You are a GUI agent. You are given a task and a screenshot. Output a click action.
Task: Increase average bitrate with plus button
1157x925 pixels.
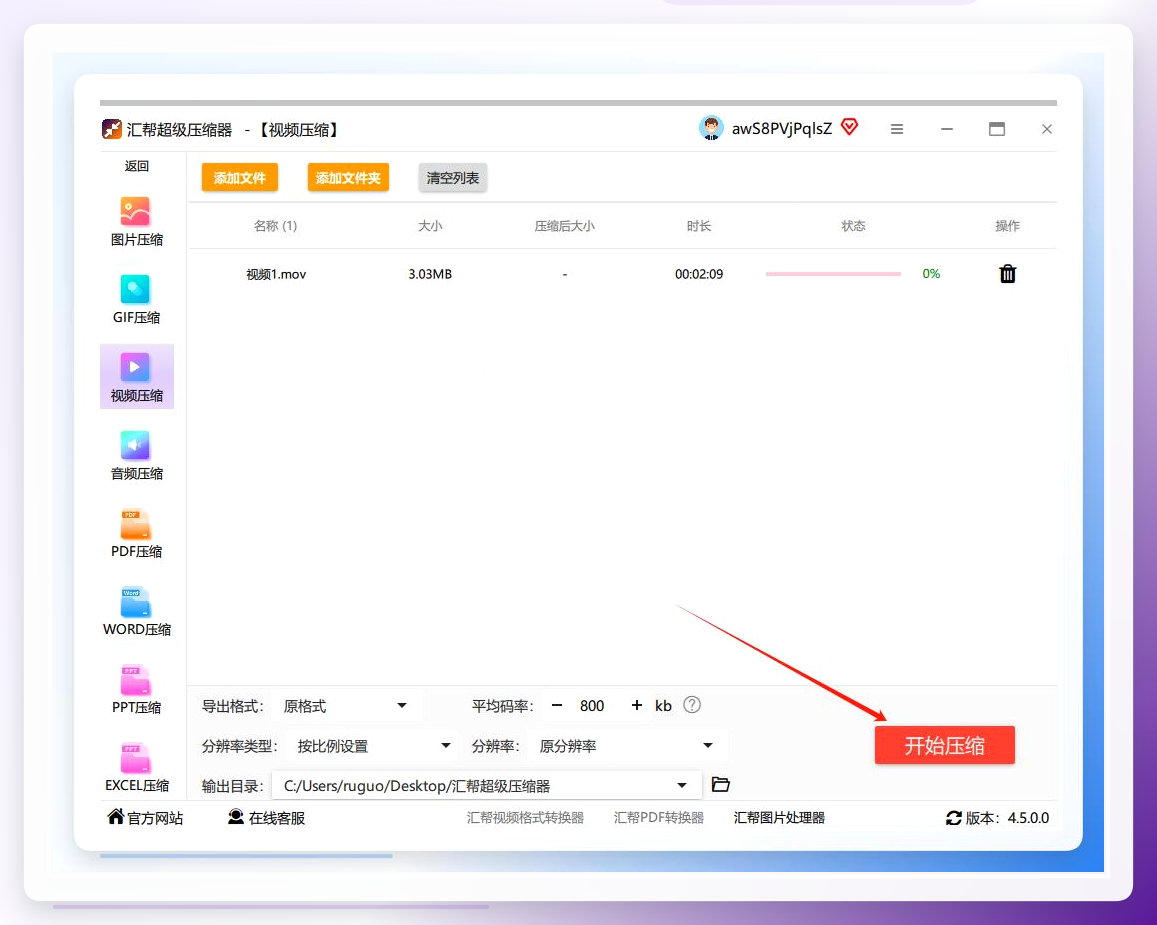click(636, 706)
